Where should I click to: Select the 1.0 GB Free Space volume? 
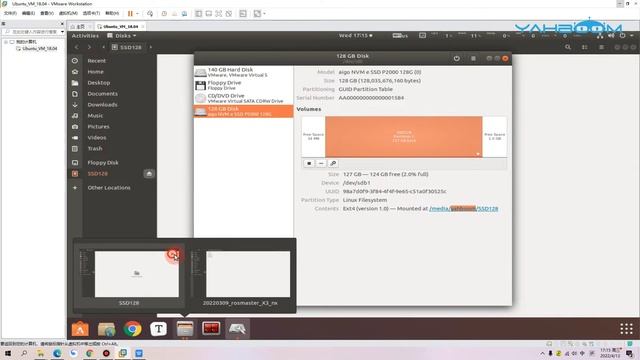click(495, 137)
